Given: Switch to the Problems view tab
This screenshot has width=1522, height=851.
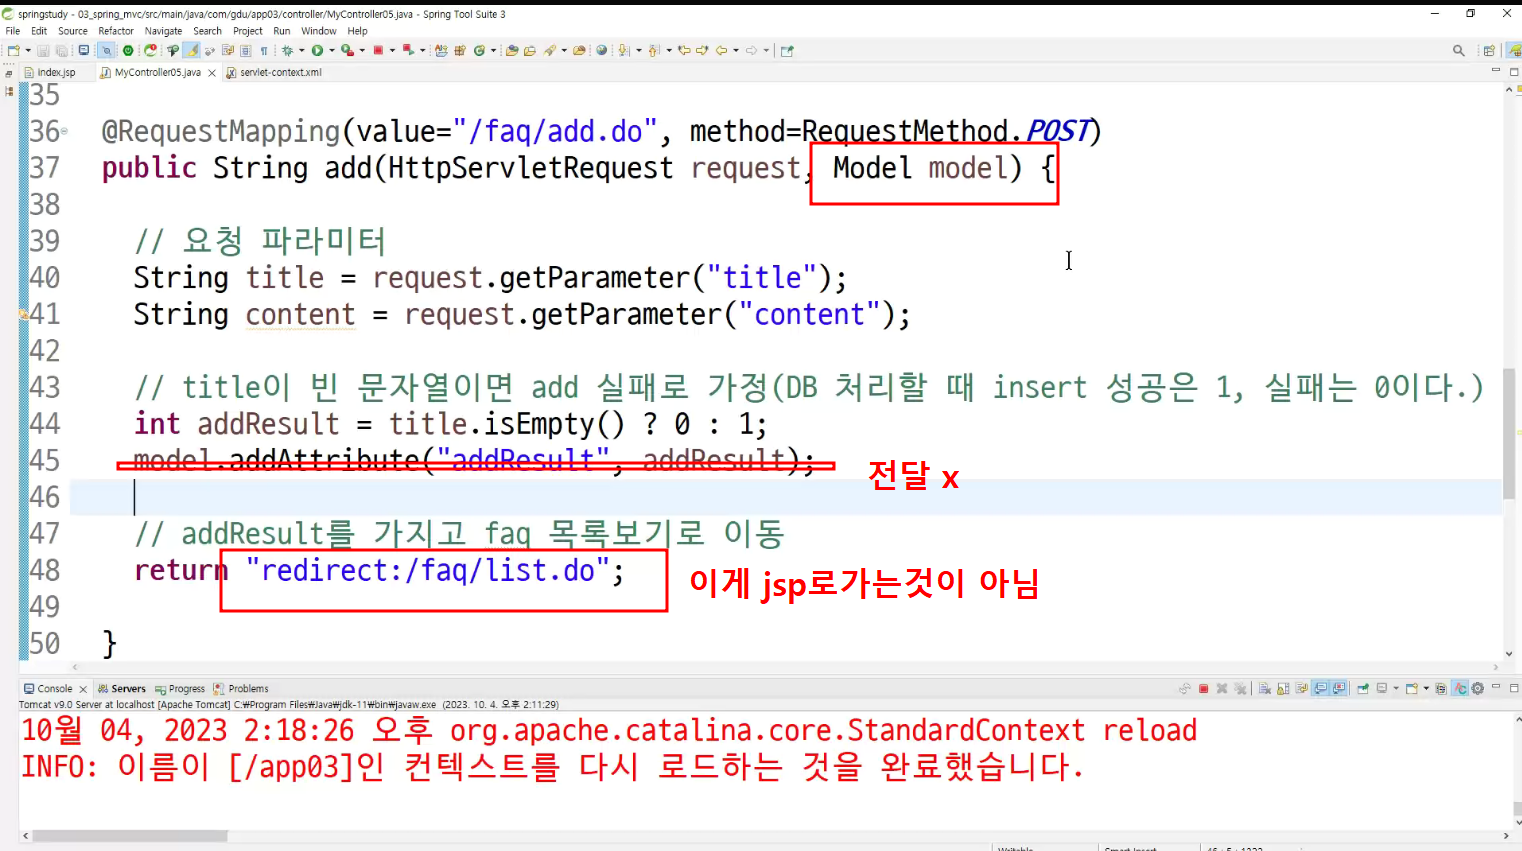Looking at the screenshot, I should point(241,689).
